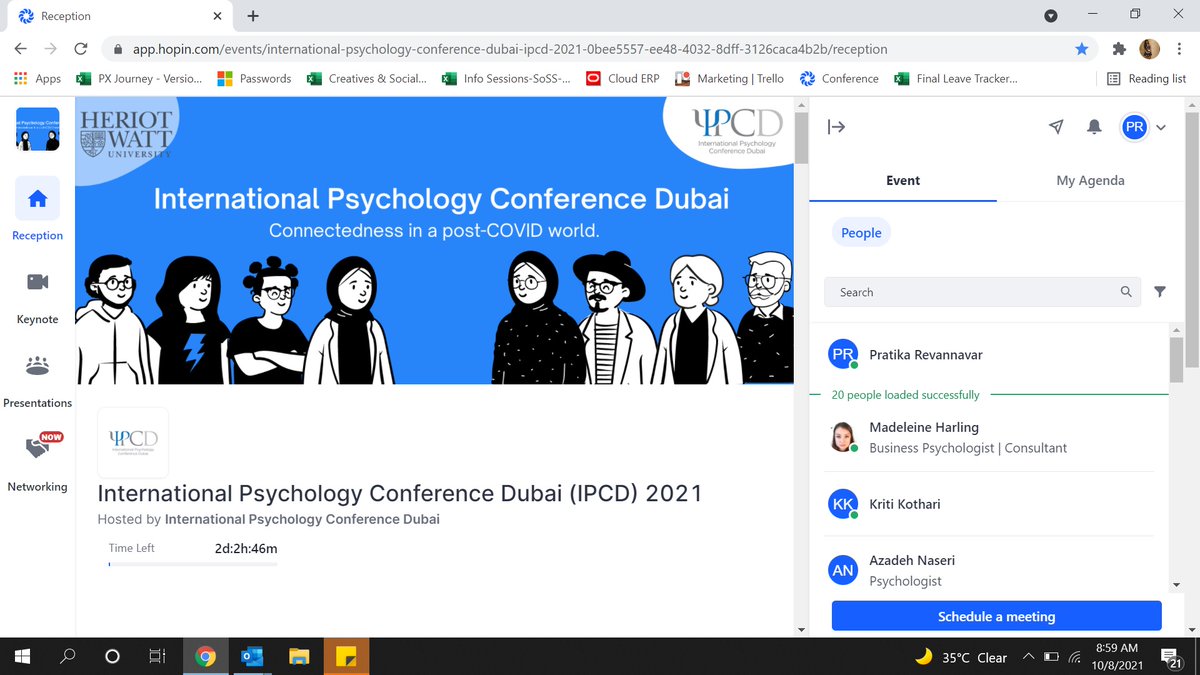Open the Info Sessions-SoSS bookmark
Screen dimensions: 1200x675
click(507, 78)
